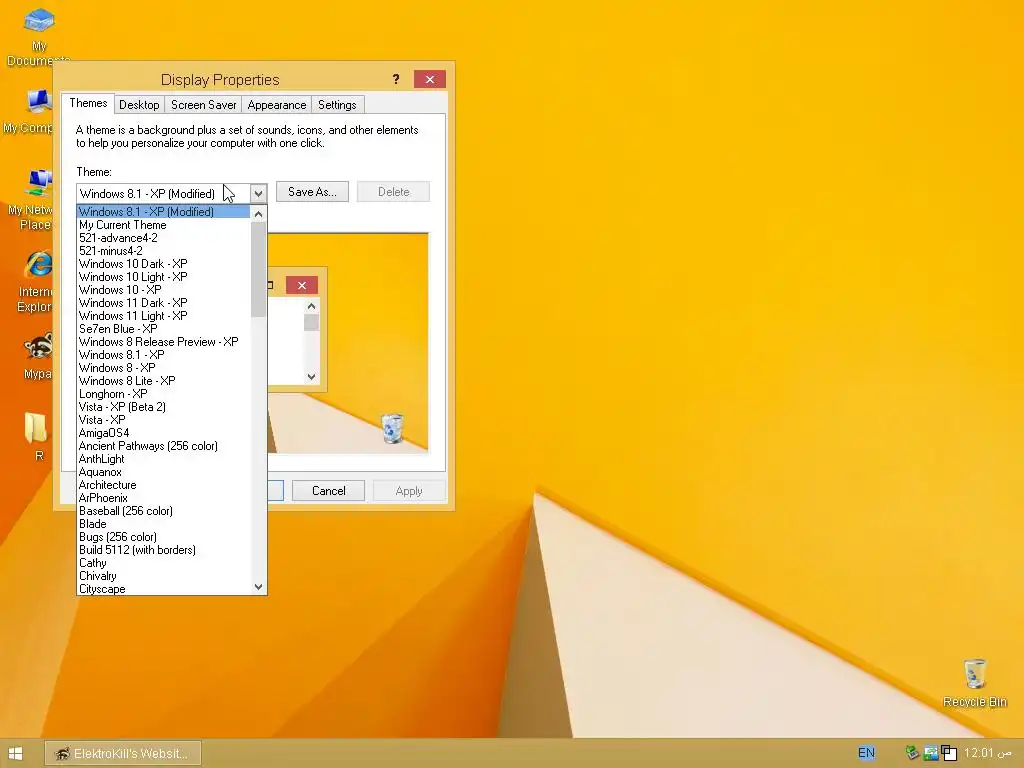
Task: Click the Cancel button
Action: point(328,491)
